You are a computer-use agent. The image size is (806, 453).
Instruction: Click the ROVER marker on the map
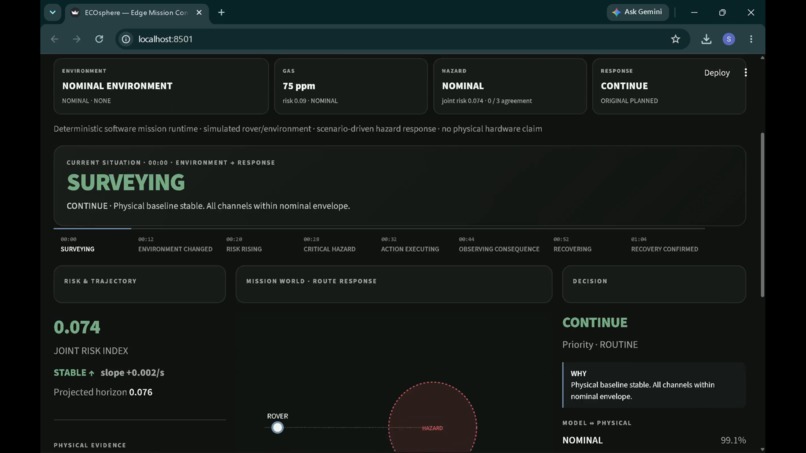point(278,427)
